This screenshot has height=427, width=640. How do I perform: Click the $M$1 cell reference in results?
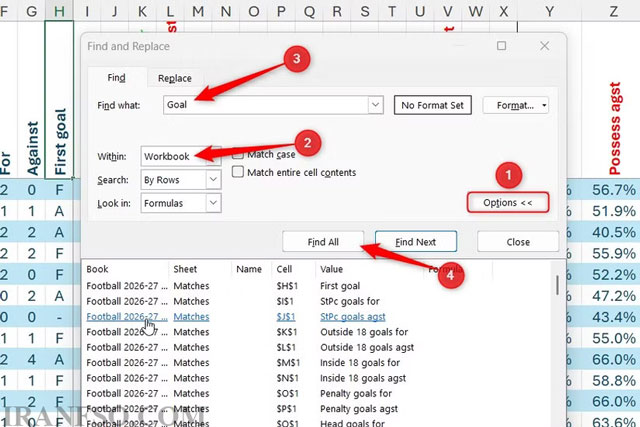(288, 363)
